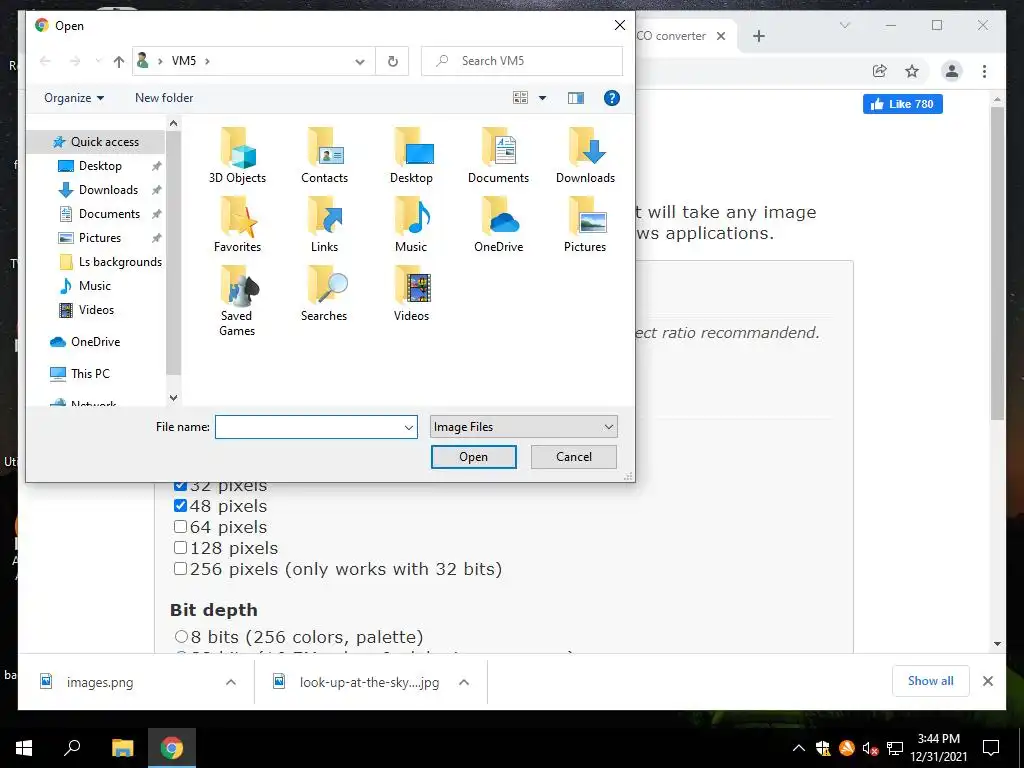Screen dimensions: 1024x768
Task: Expand the view options arrow
Action: click(542, 98)
